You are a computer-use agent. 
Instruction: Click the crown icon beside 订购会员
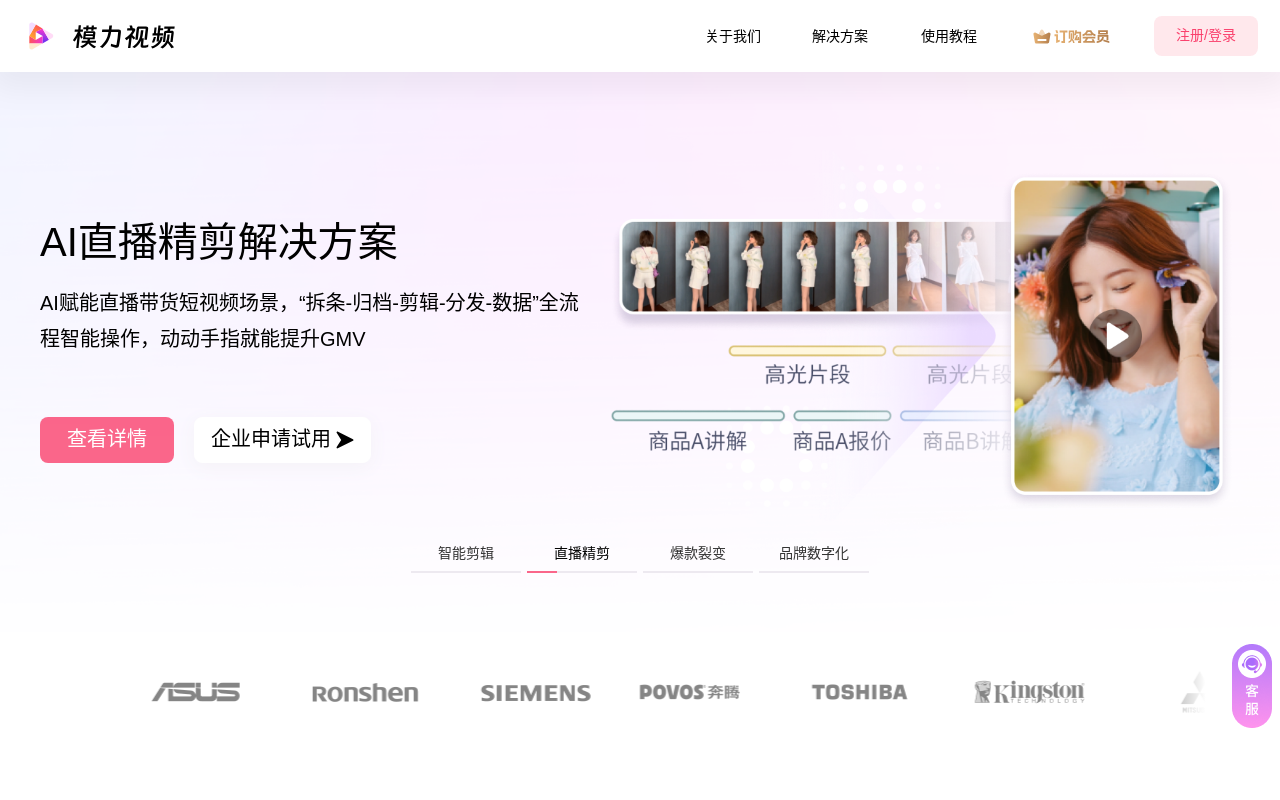(x=1042, y=37)
